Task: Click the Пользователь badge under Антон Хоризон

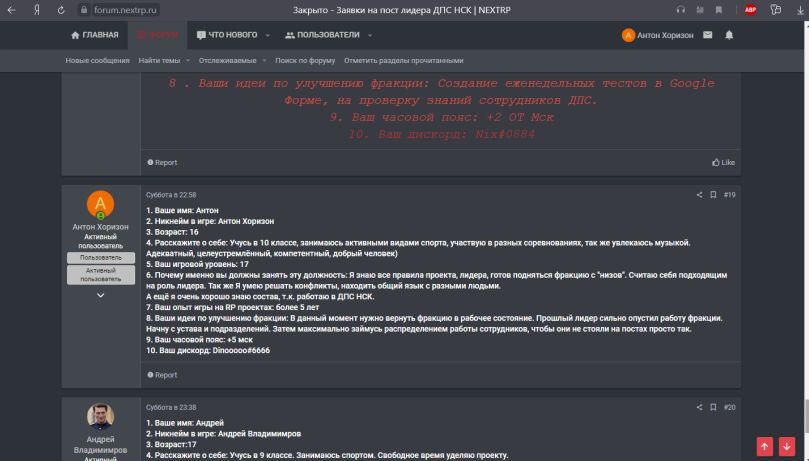Action: coord(101,257)
